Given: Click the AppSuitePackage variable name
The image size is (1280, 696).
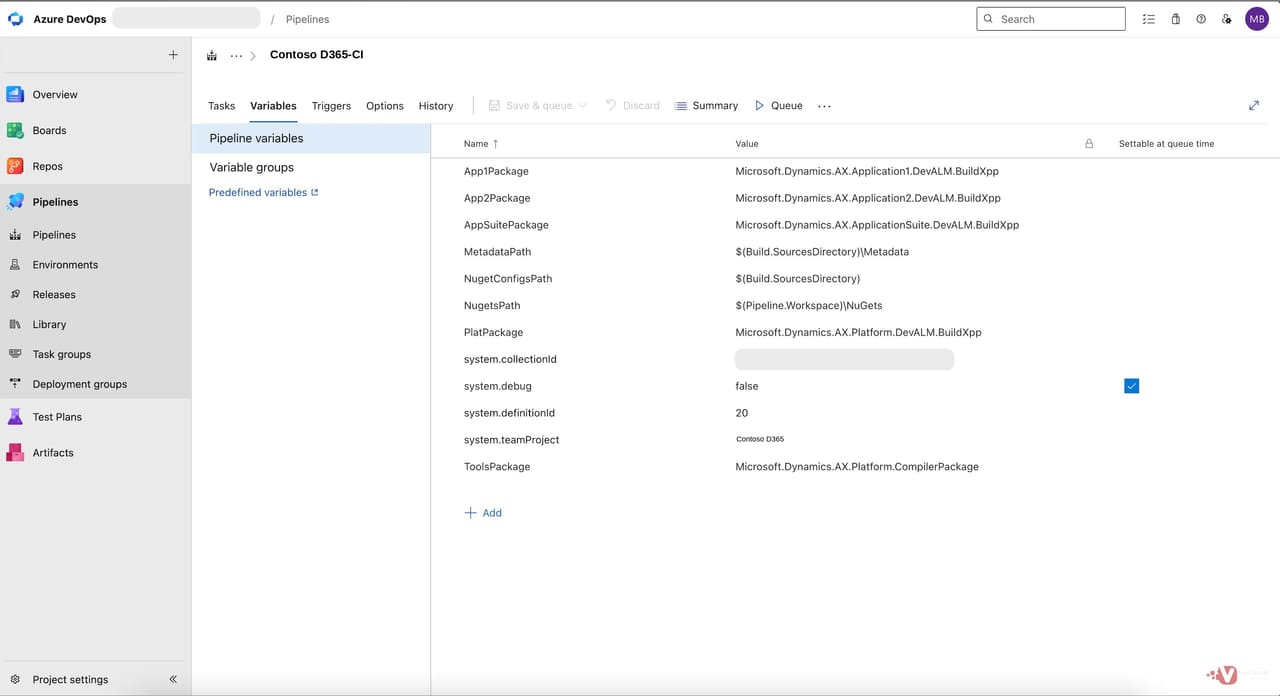Looking at the screenshot, I should (506, 225).
